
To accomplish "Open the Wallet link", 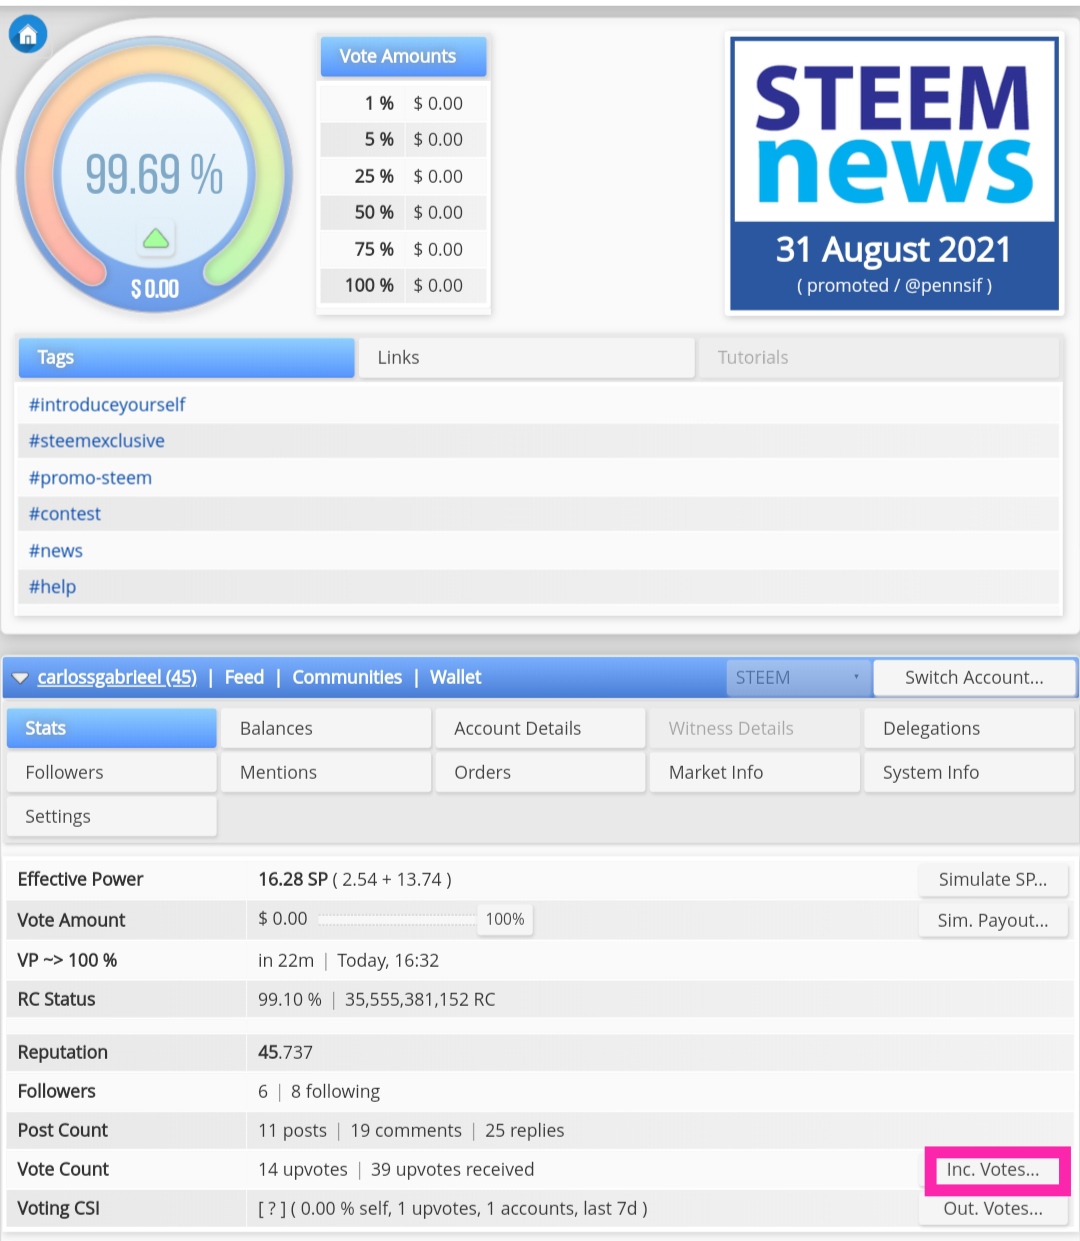I will (455, 677).
